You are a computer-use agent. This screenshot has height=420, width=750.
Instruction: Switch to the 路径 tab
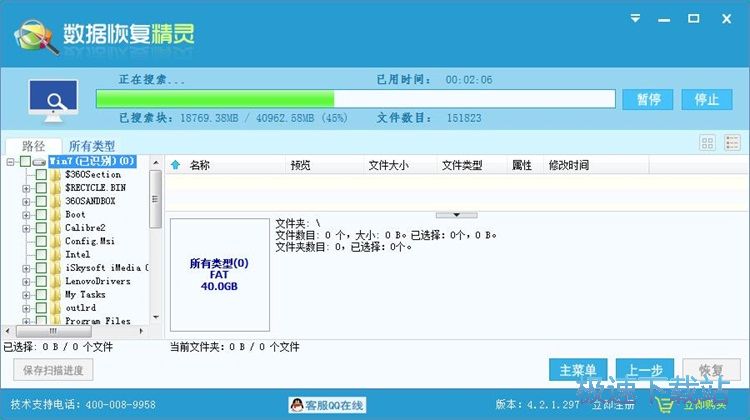33,145
